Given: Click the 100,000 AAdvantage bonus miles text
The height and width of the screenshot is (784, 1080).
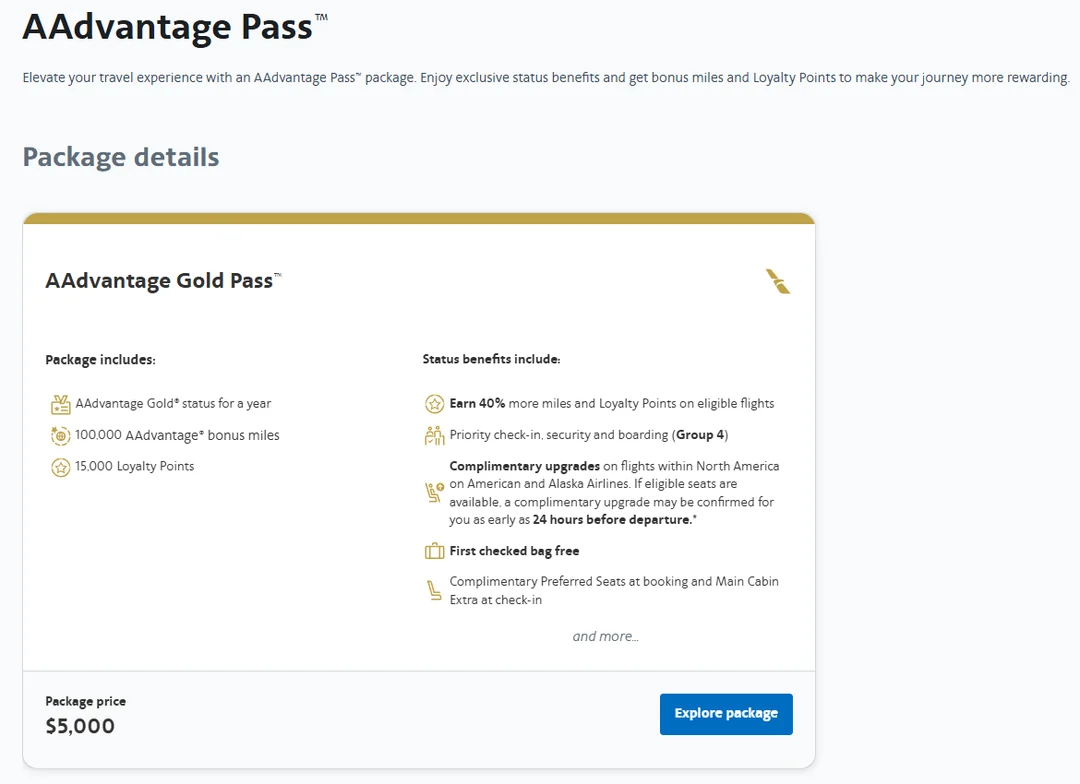Looking at the screenshot, I should [x=177, y=436].
